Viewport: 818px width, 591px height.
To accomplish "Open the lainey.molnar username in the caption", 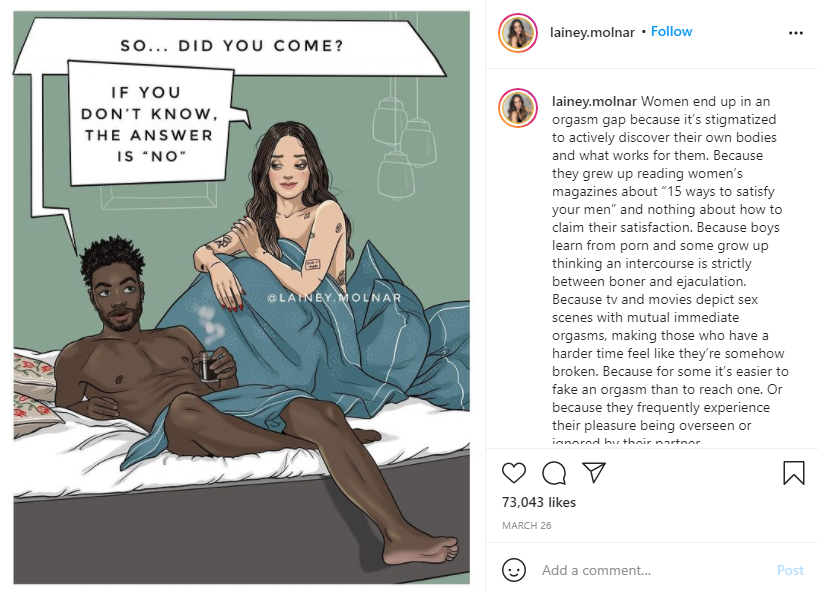I will click(x=594, y=101).
